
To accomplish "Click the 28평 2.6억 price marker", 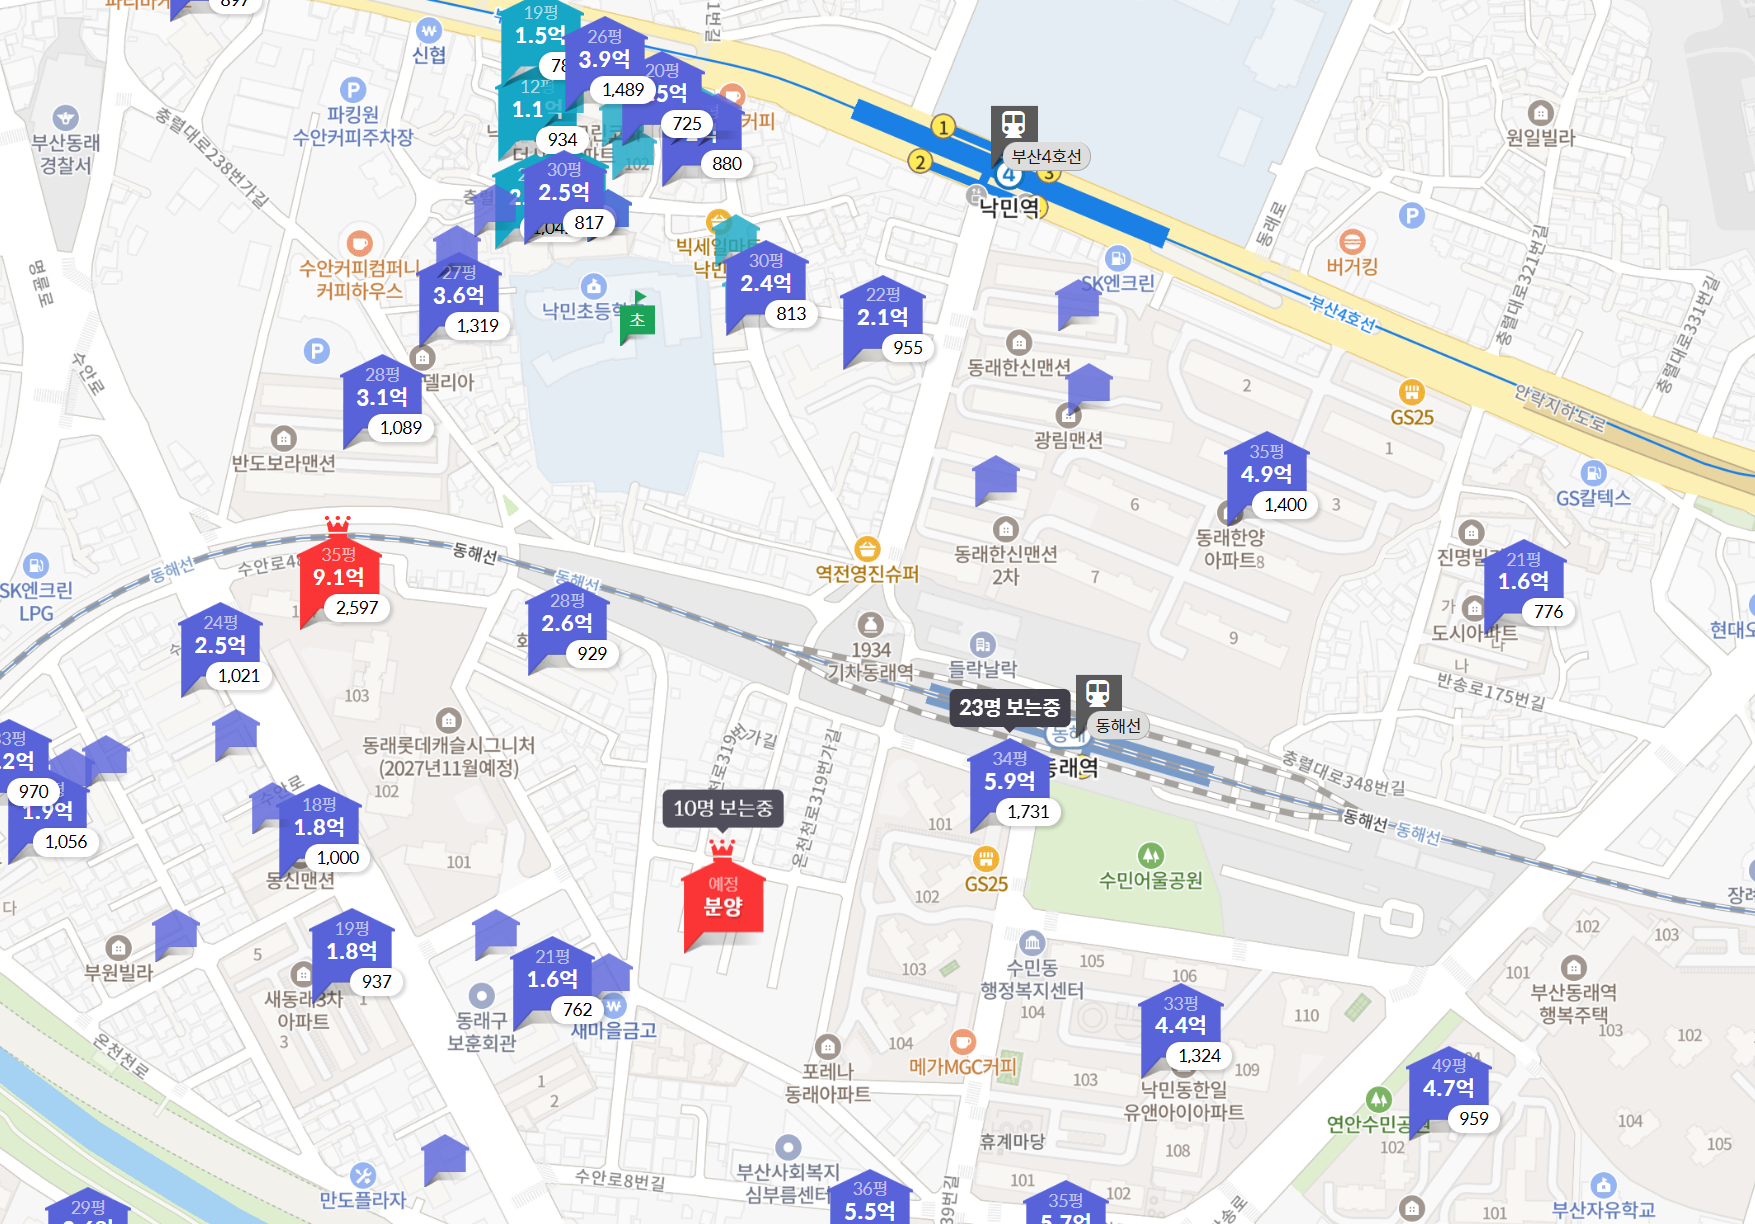I will (567, 623).
